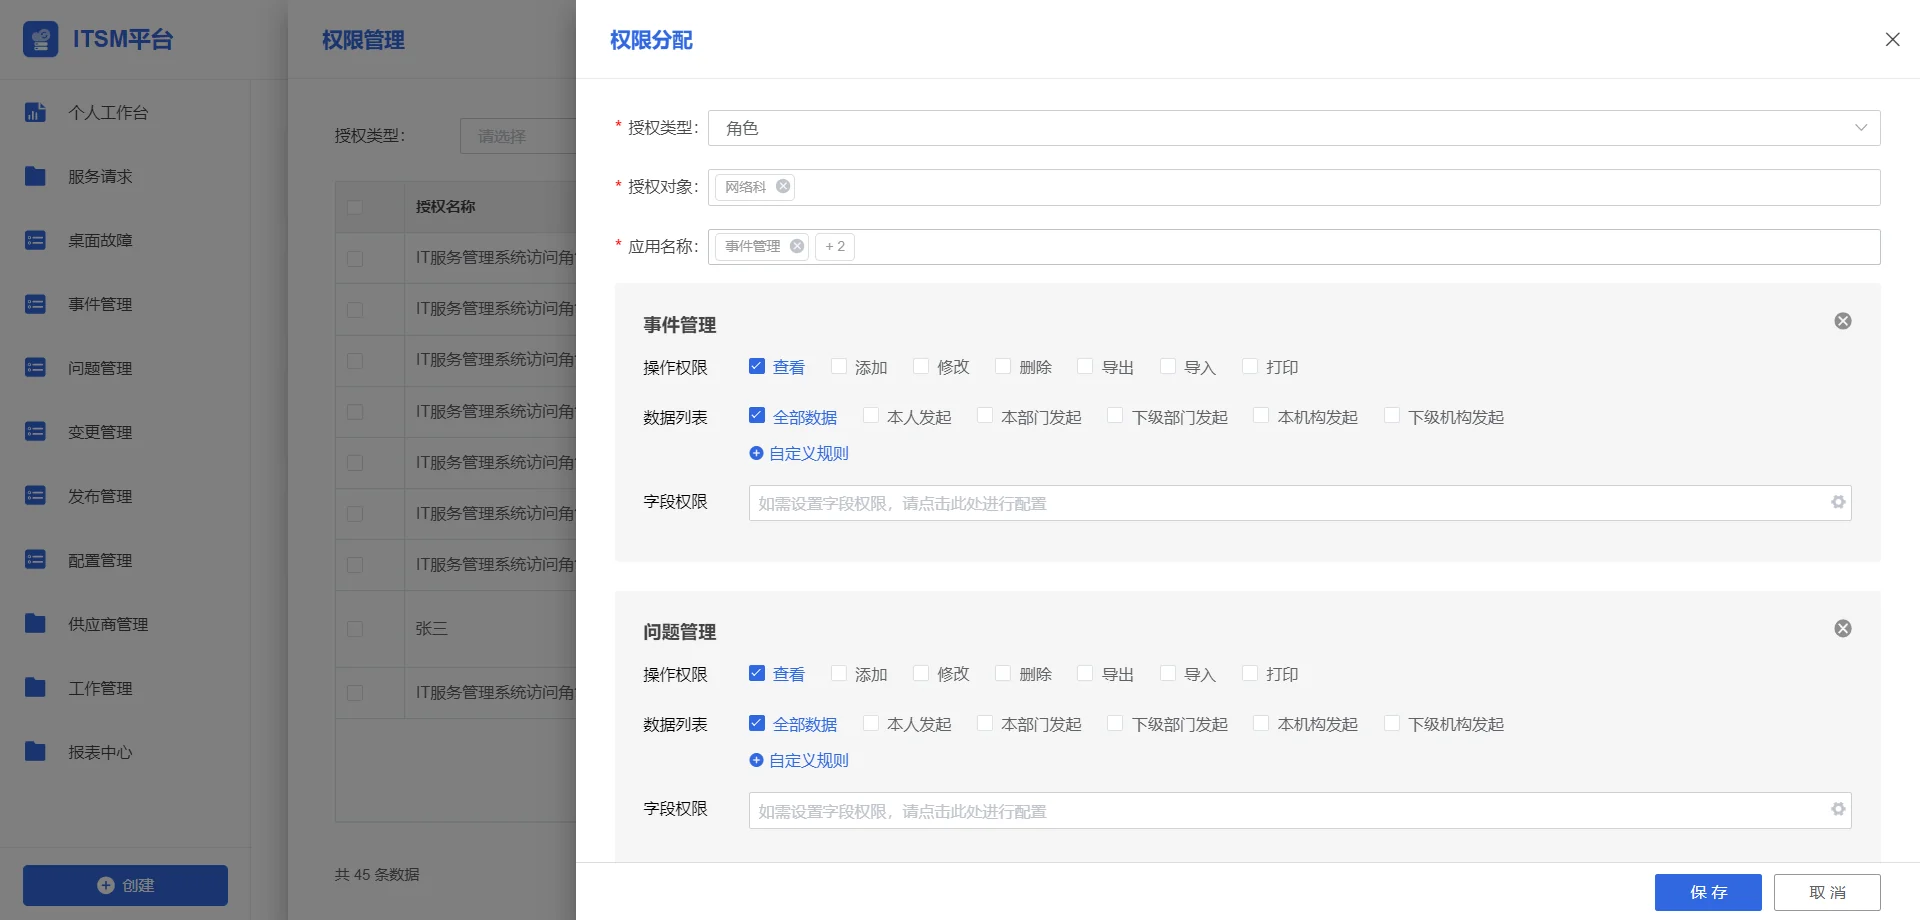Click the 创建 button in sidebar
1920x920 pixels.
(x=125, y=885)
